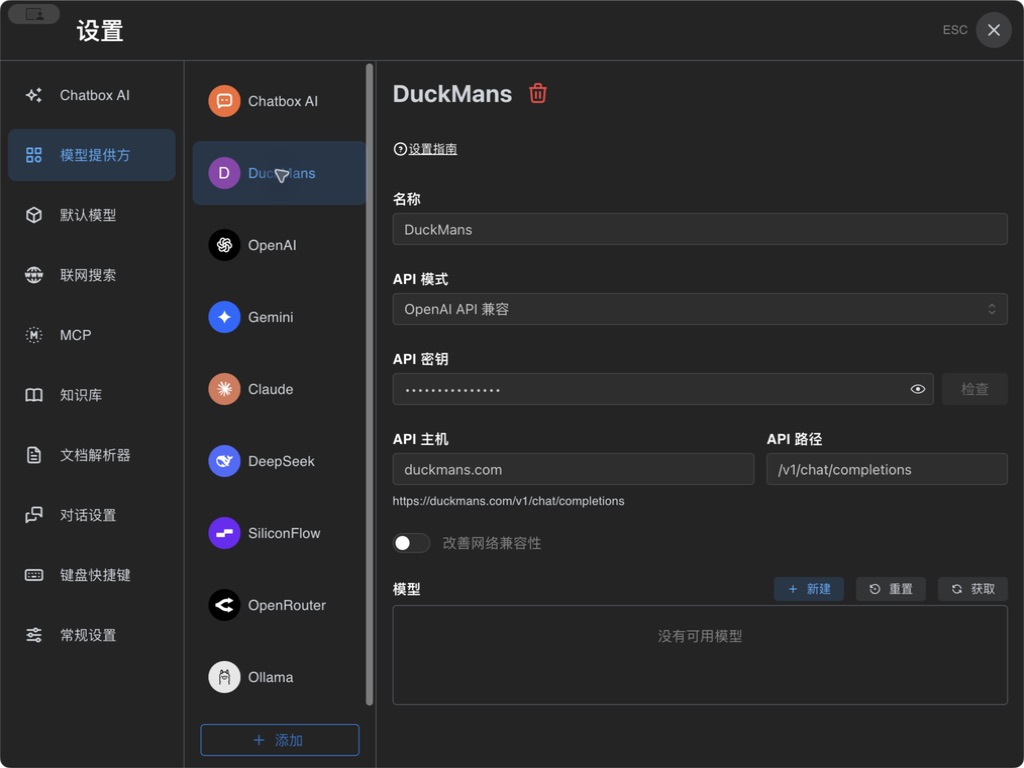Open the API 模式 dropdown
Image resolution: width=1024 pixels, height=768 pixels.
(699, 309)
